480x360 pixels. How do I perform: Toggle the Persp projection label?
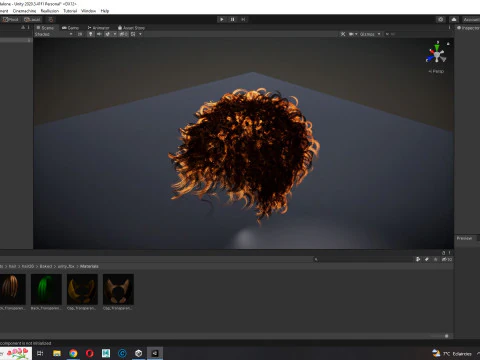436,71
